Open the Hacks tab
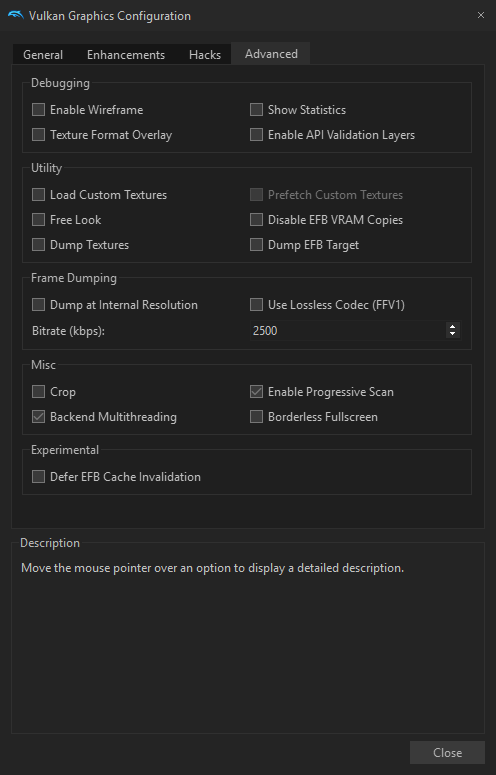Viewport: 496px width, 775px height. [205, 55]
